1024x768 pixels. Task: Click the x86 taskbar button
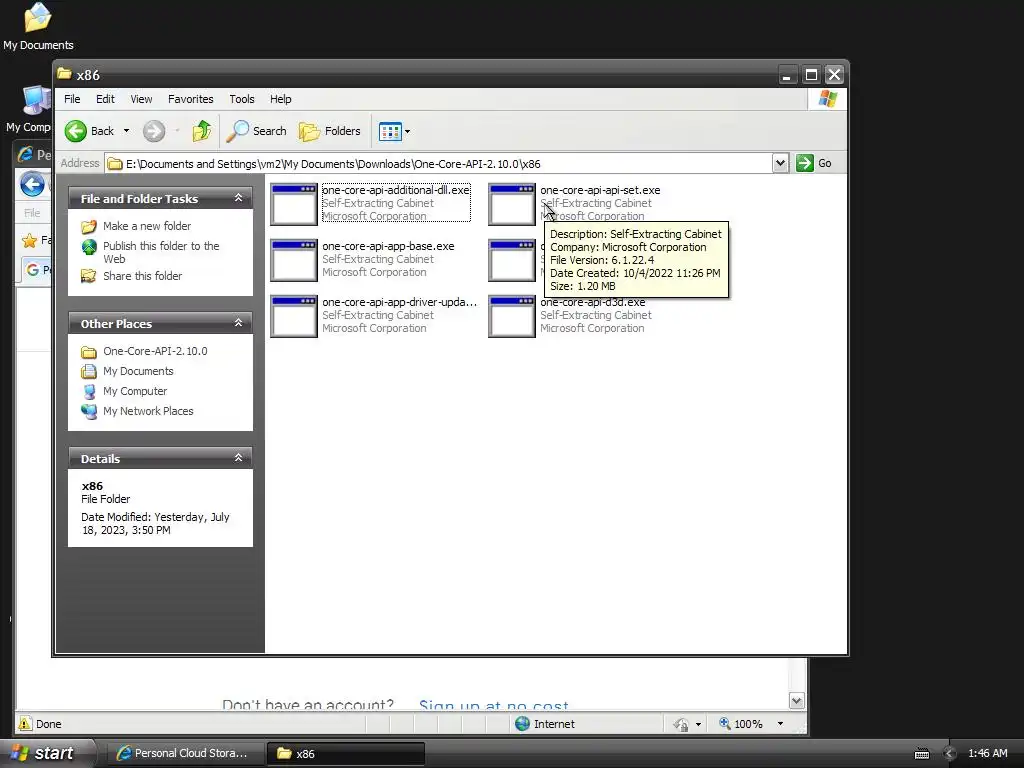click(x=345, y=754)
